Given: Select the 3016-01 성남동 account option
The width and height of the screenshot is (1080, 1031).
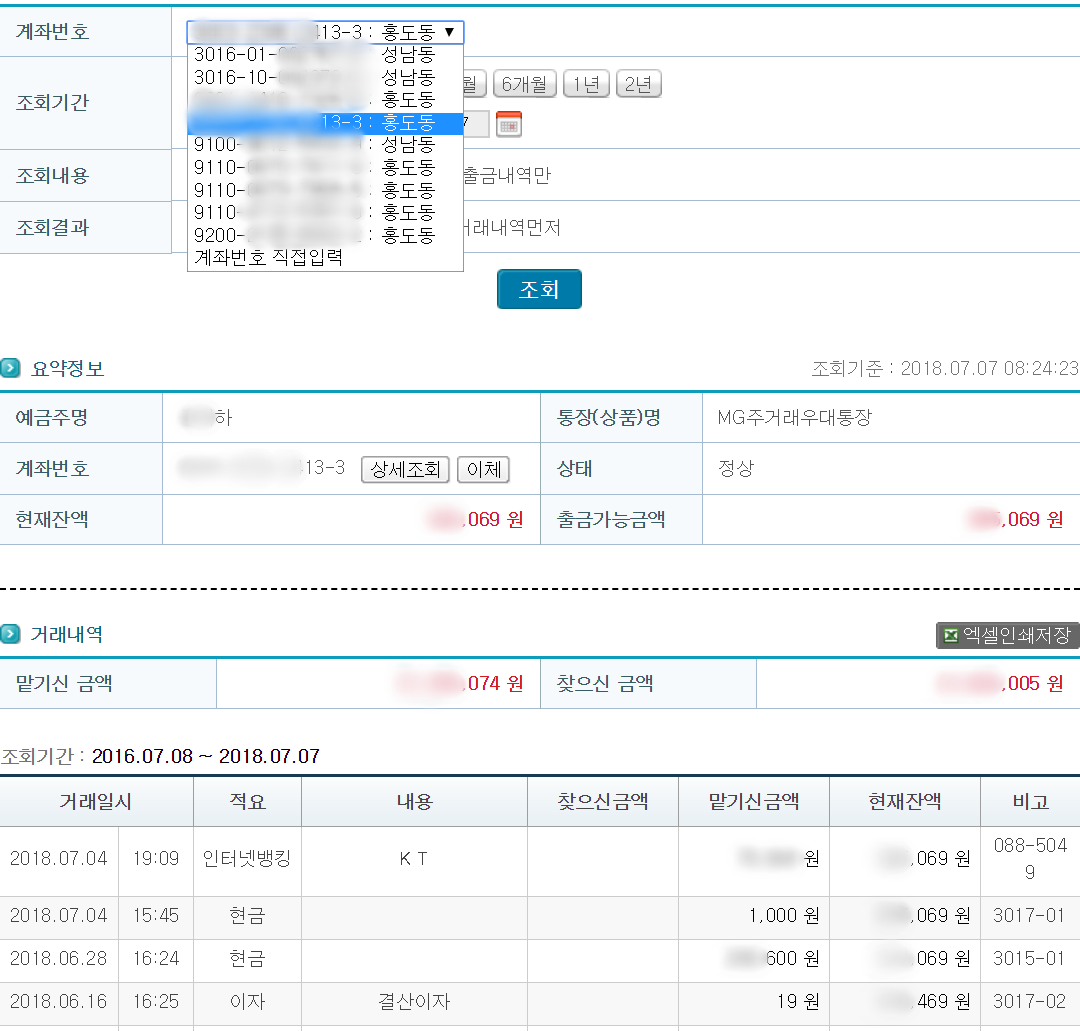Looking at the screenshot, I should coord(315,55).
